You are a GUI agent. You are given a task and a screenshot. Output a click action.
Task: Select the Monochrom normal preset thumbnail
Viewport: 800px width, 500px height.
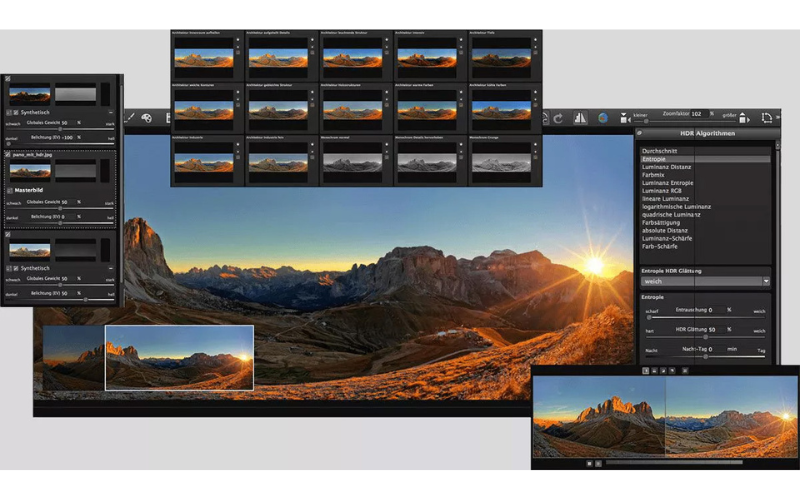click(x=353, y=163)
